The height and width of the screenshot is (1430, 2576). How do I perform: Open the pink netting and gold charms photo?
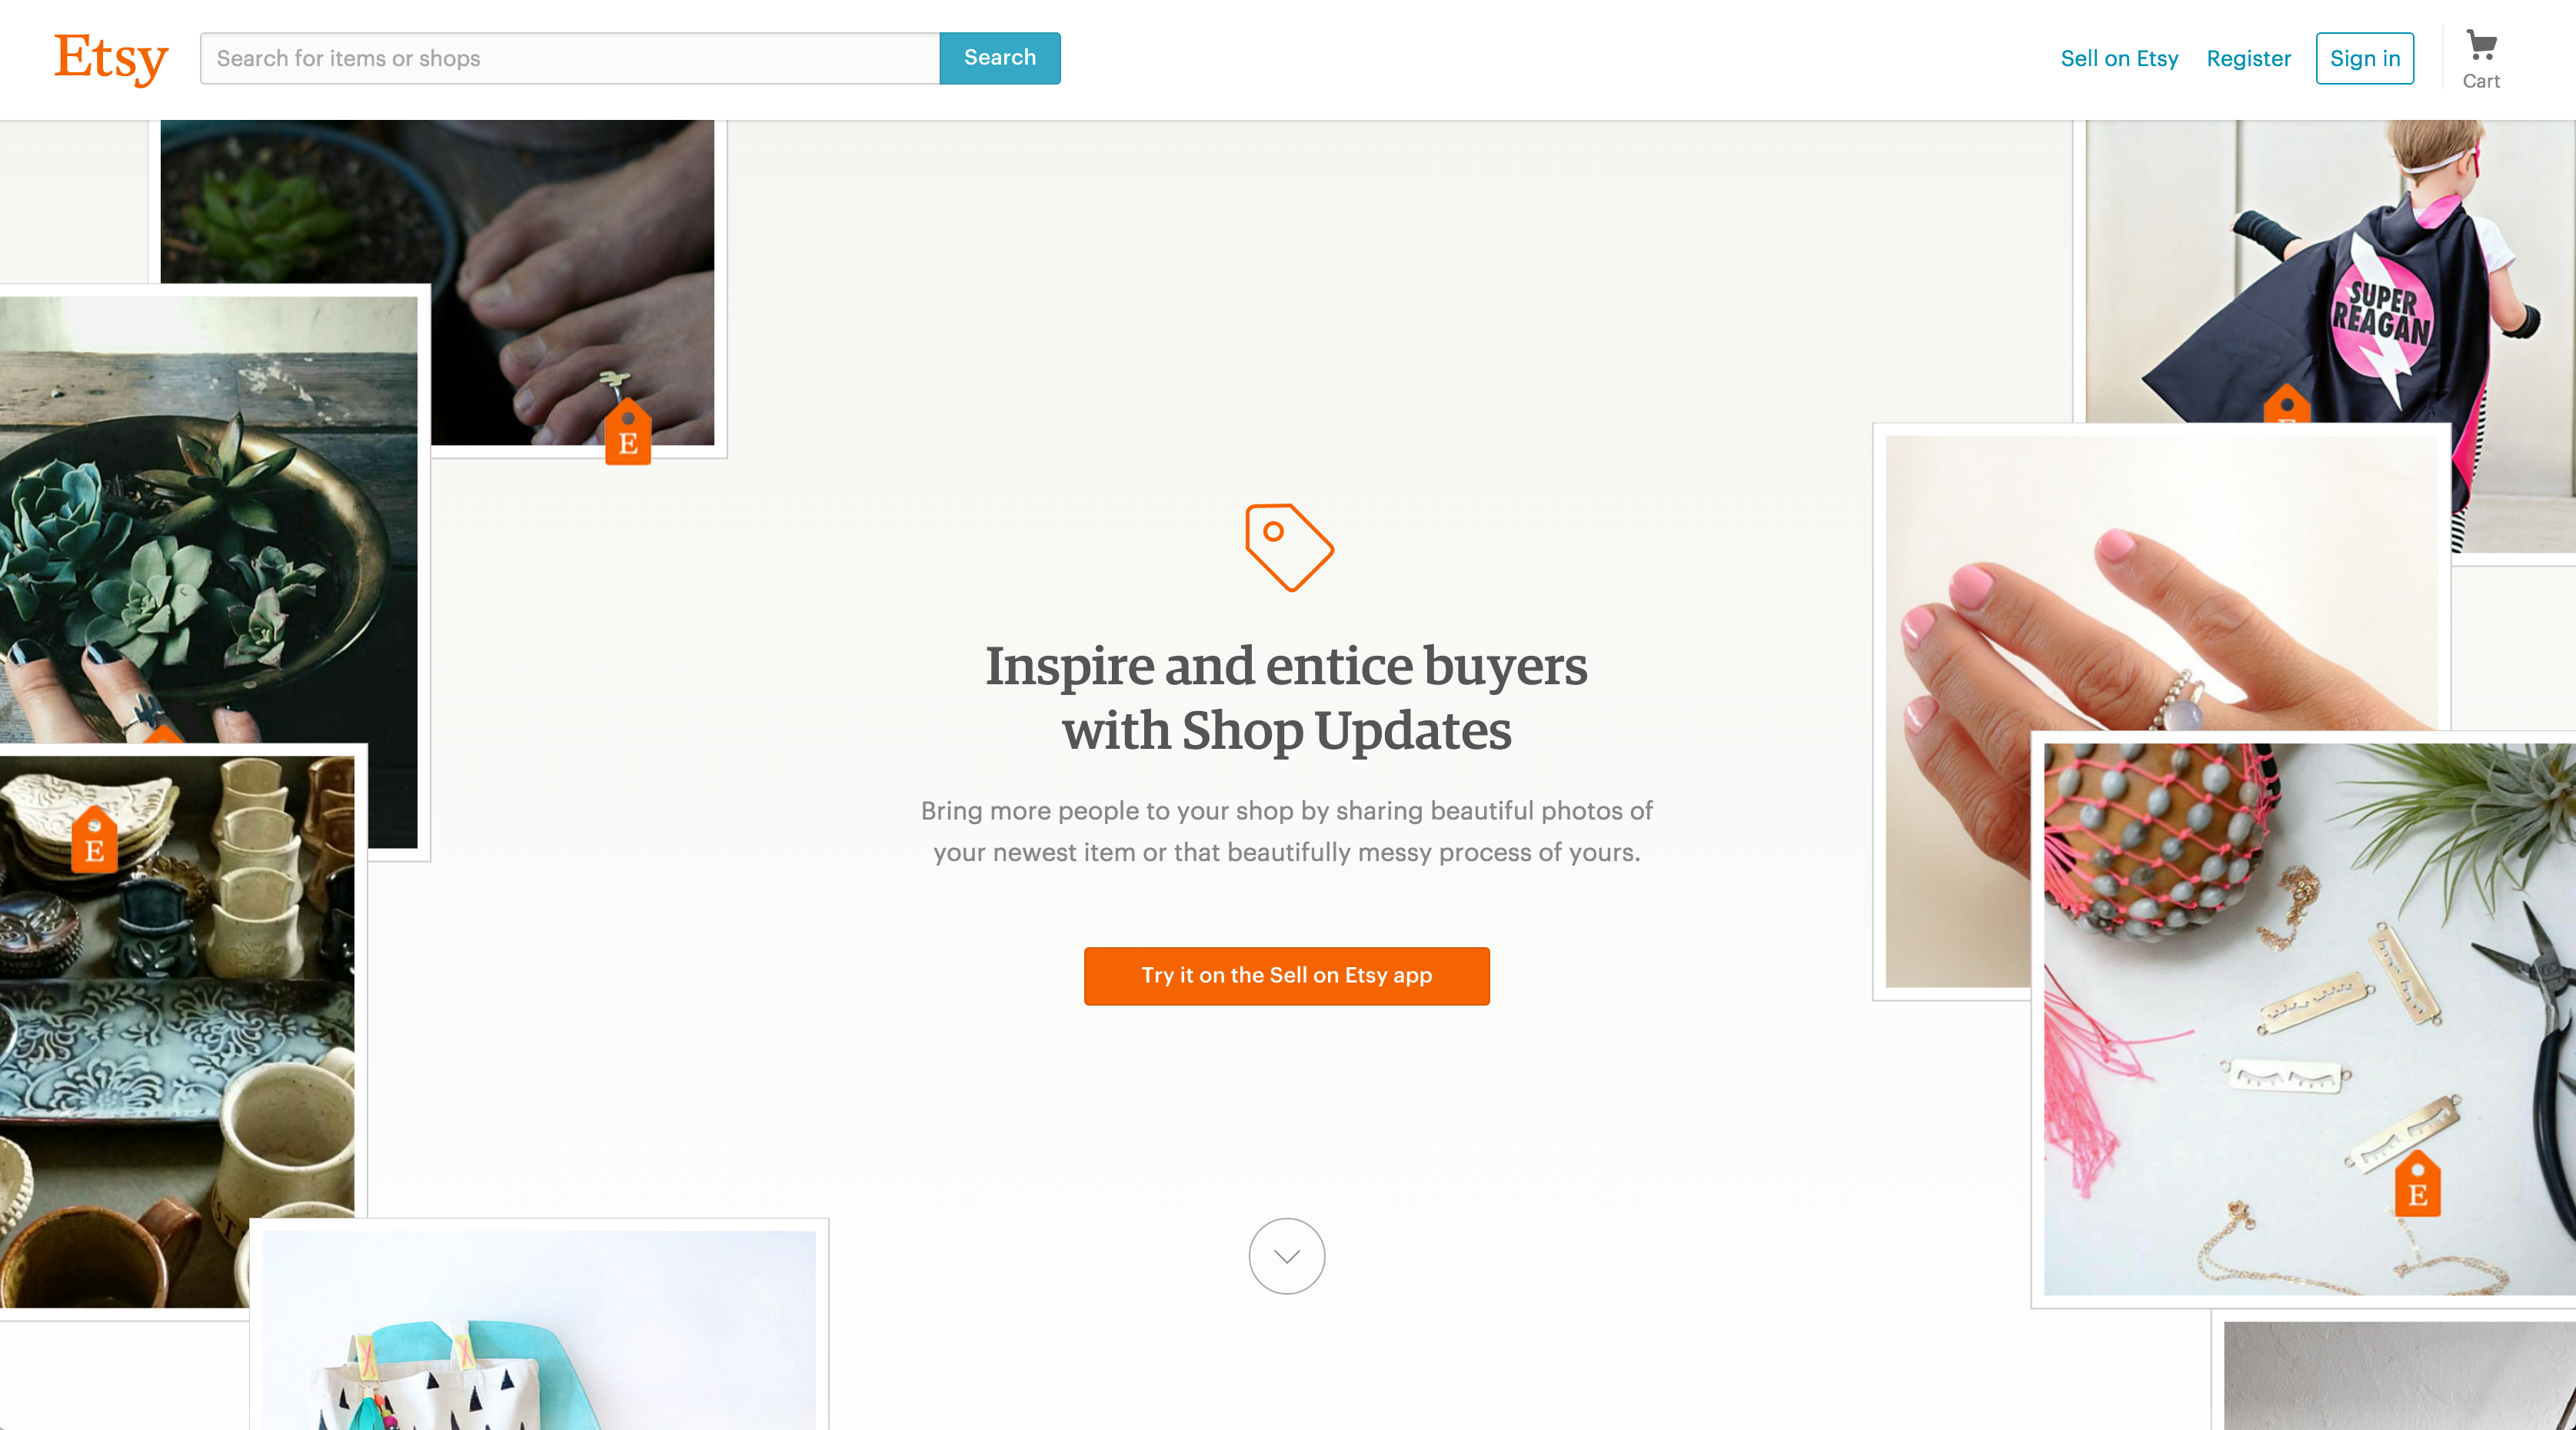2310,1019
